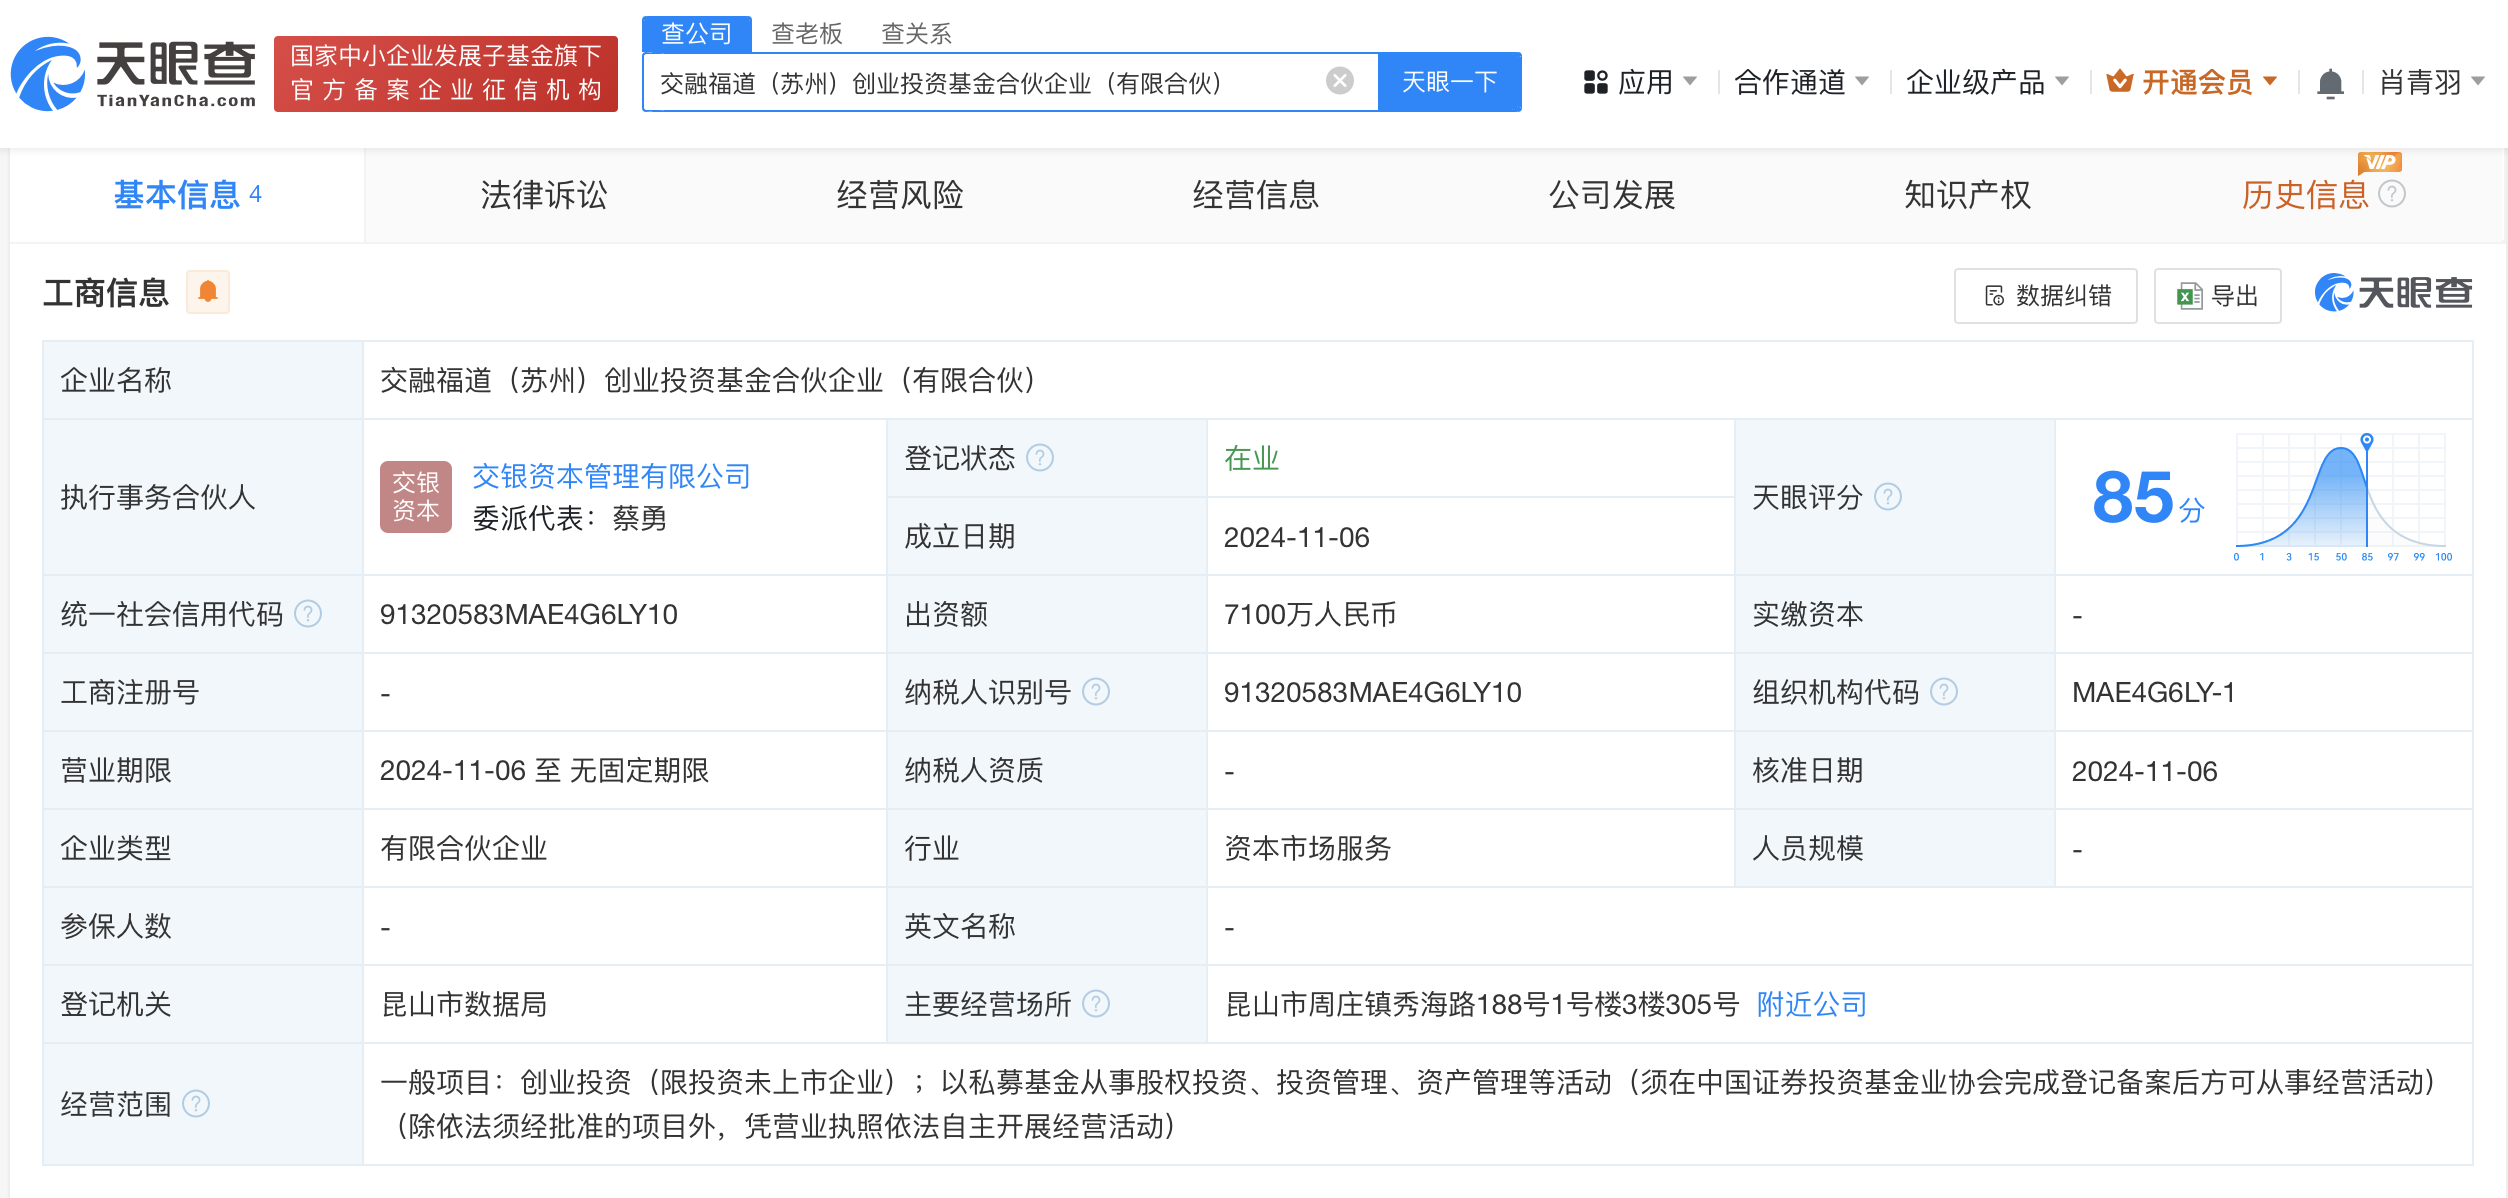Click question mark next to 统一社会信用代码

point(308,614)
